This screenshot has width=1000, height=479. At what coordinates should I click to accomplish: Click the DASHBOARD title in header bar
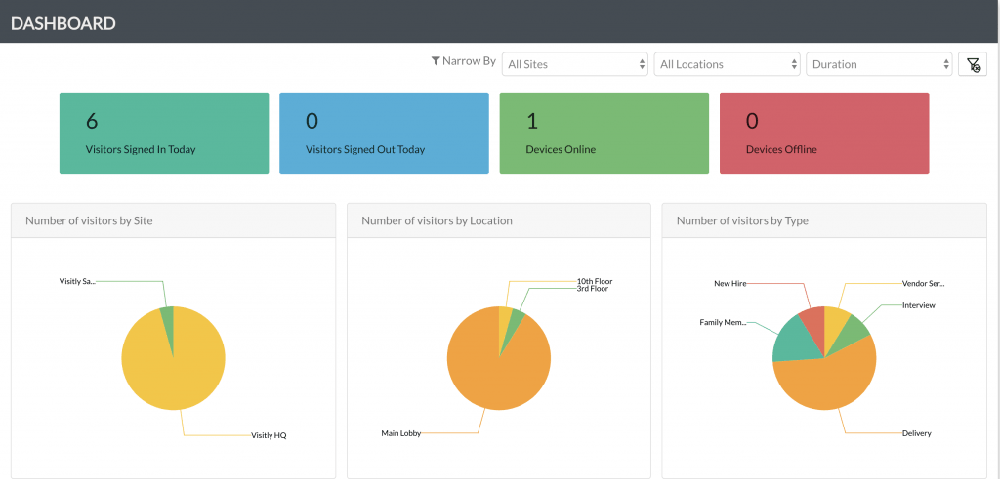tap(63, 24)
